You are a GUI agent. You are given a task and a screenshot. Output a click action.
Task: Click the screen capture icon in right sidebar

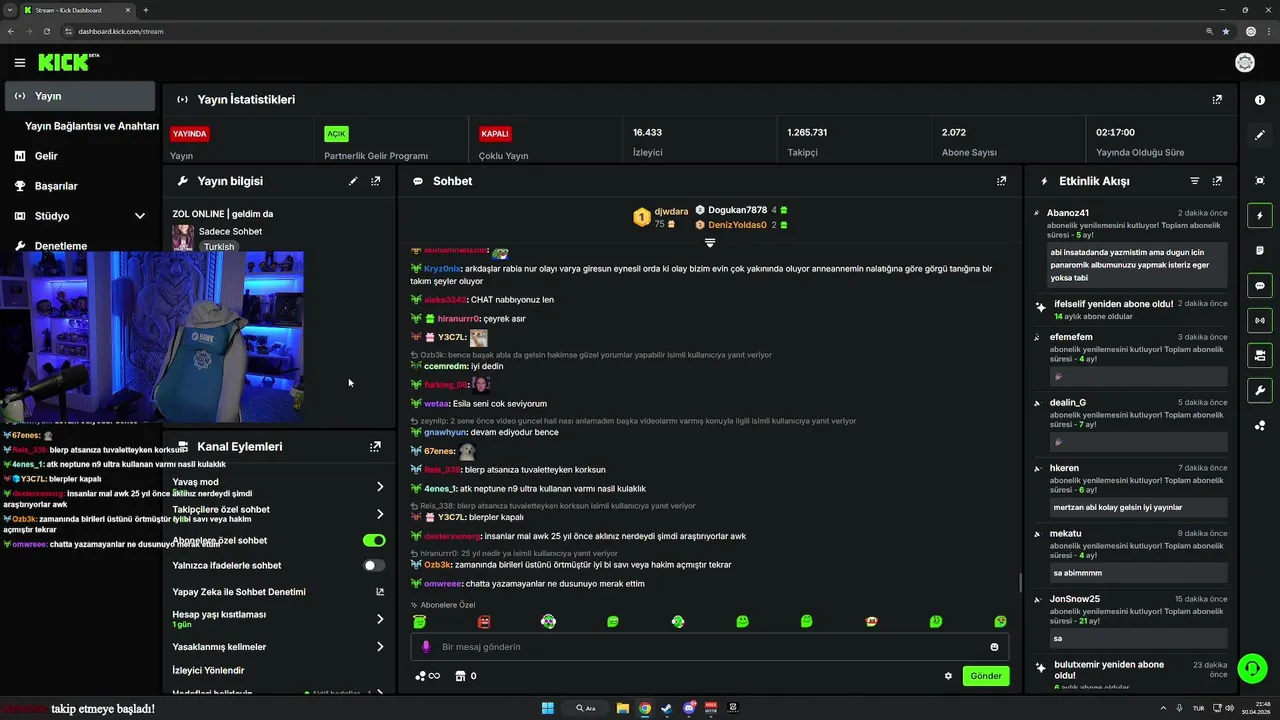point(1260,181)
